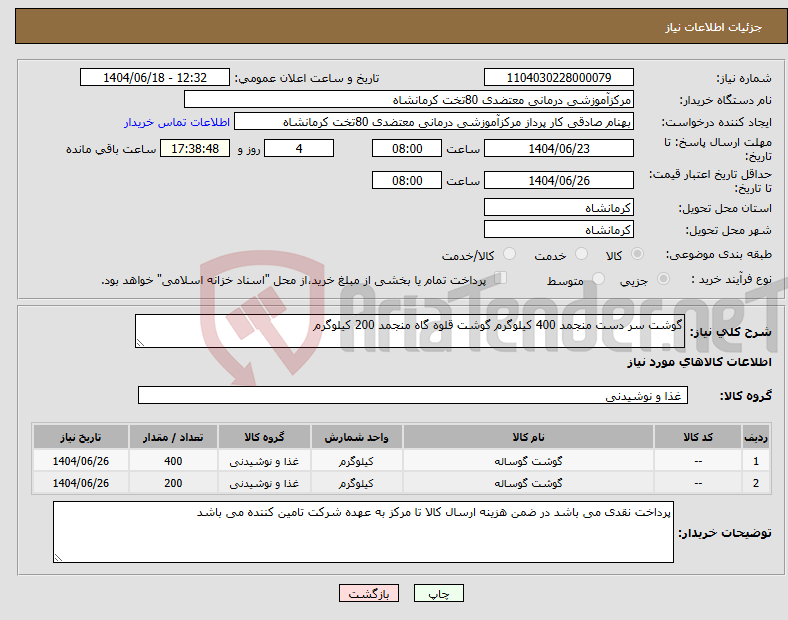Click the بازگشت (back) button
The image size is (788, 620).
(368, 593)
